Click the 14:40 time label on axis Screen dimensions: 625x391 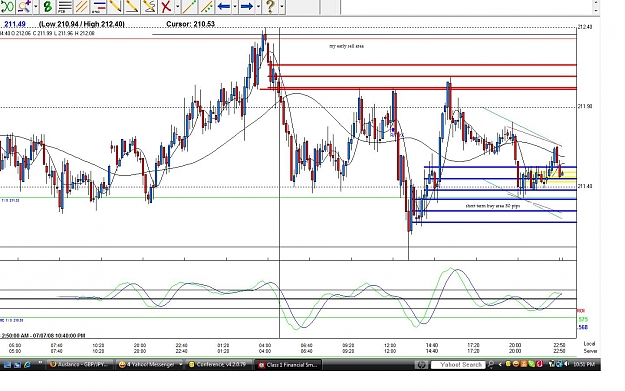(432, 345)
